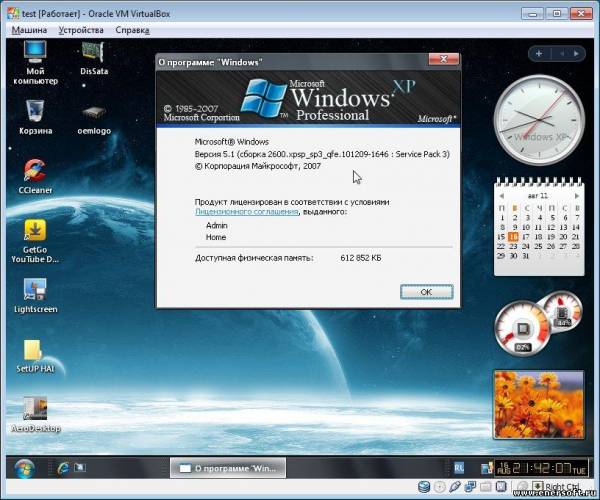600x500 pixels.
Task: Open the Лицензионного соглашения link
Action: point(246,212)
